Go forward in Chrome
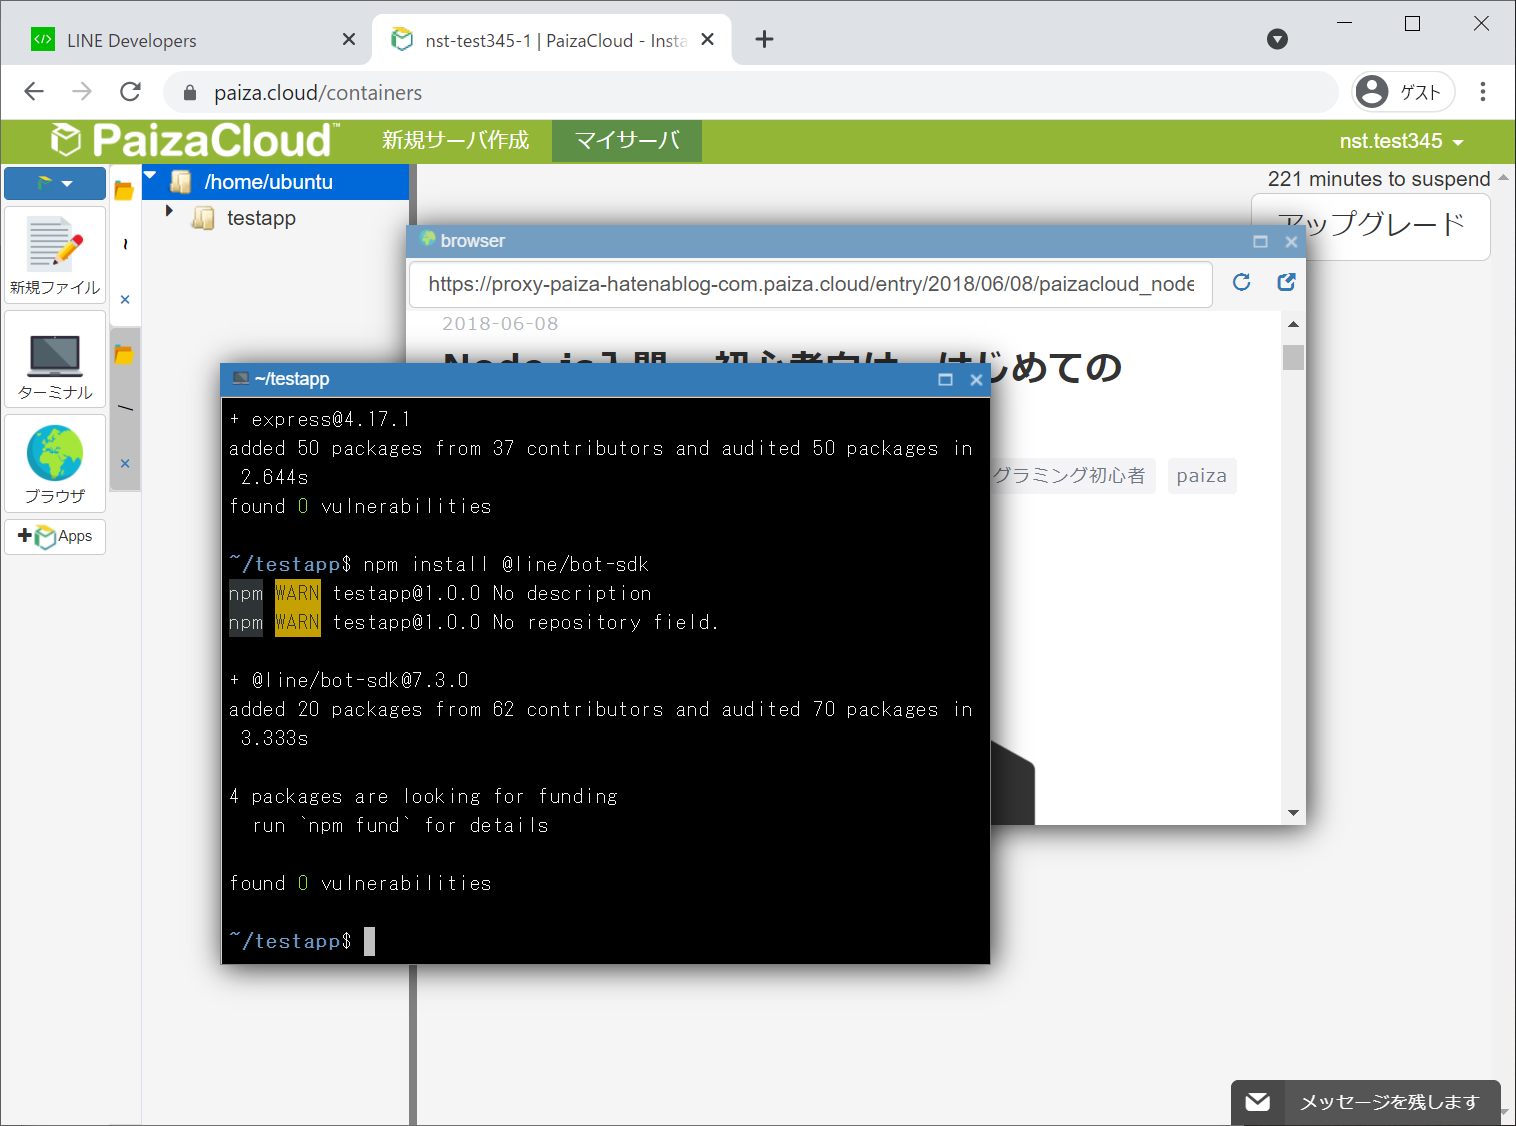This screenshot has height=1126, width=1516. click(82, 92)
